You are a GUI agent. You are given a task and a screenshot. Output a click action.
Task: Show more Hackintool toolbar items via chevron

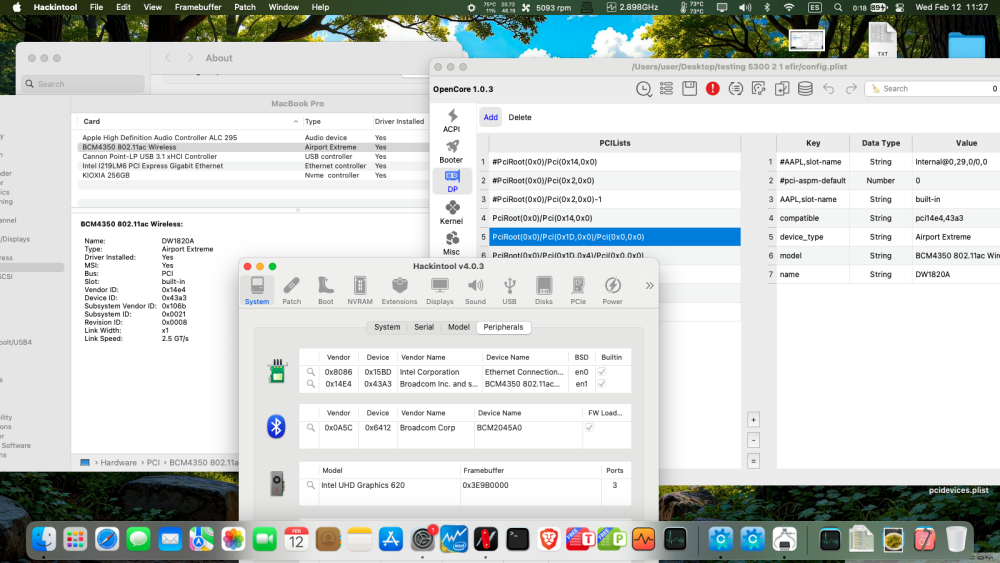pos(649,286)
